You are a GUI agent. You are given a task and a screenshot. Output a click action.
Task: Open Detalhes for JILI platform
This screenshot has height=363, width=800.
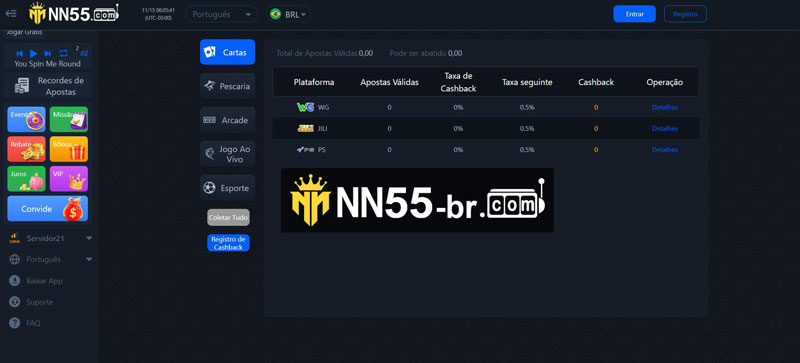coord(665,129)
